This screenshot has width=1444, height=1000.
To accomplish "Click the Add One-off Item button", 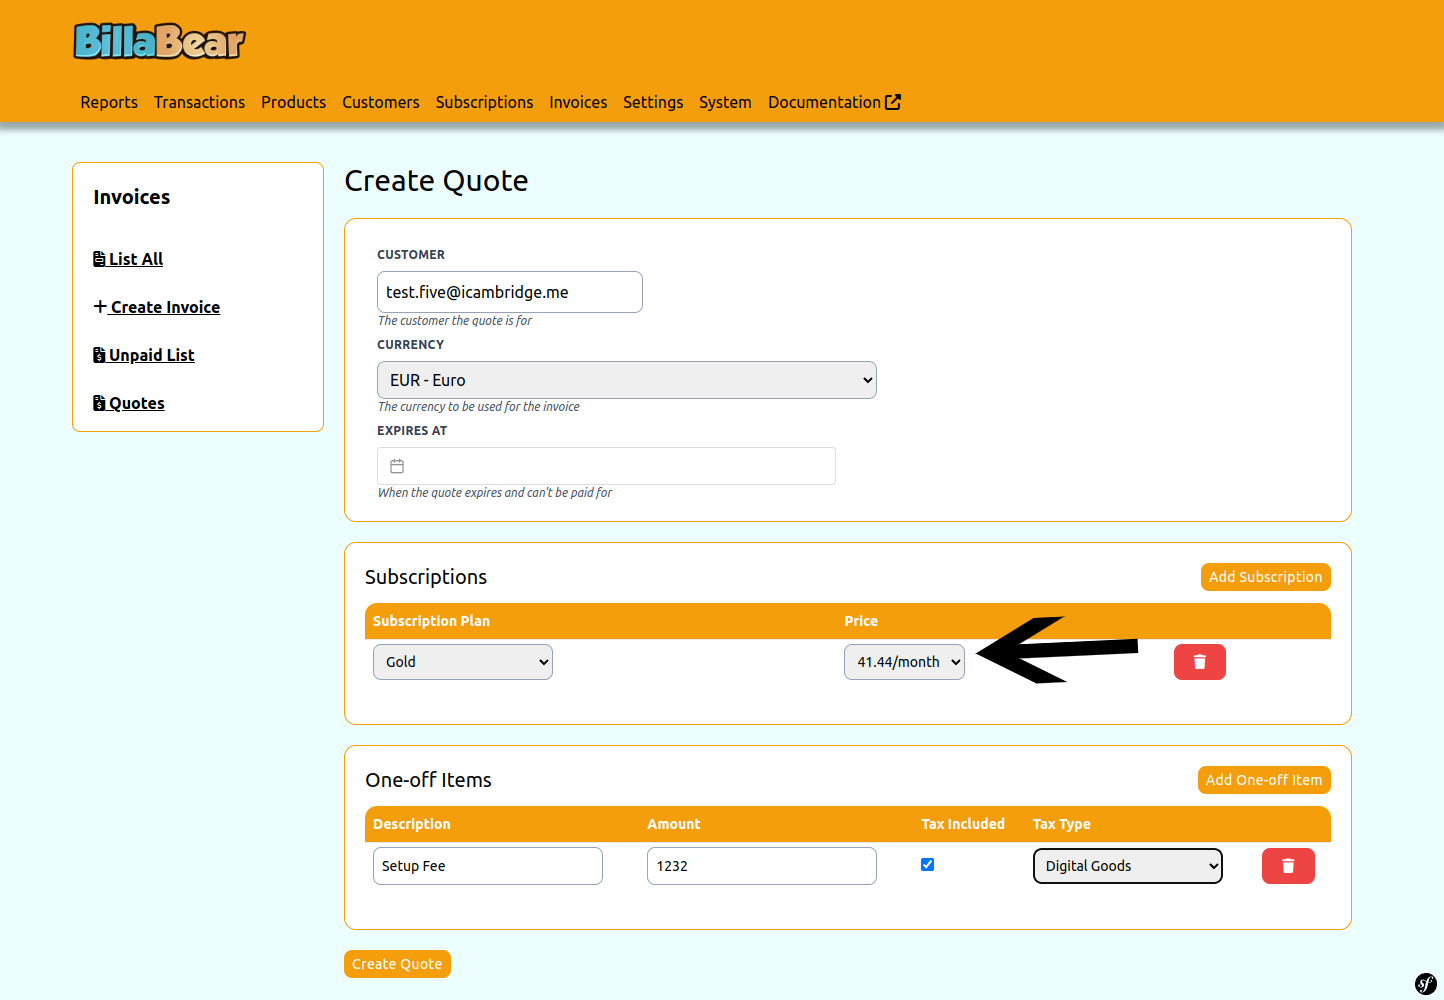I will tap(1264, 780).
